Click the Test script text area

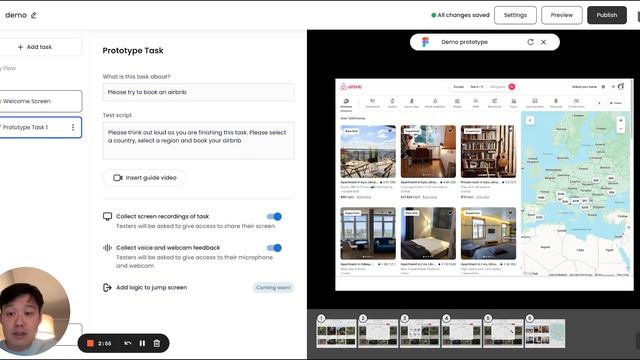coord(198,140)
